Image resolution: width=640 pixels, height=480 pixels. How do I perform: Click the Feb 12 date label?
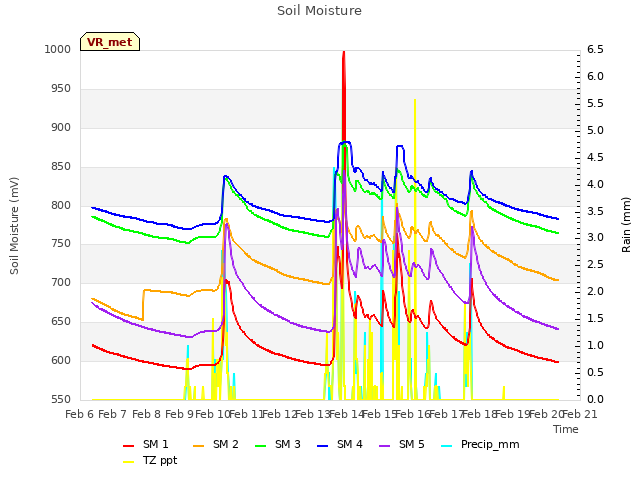click(x=279, y=415)
